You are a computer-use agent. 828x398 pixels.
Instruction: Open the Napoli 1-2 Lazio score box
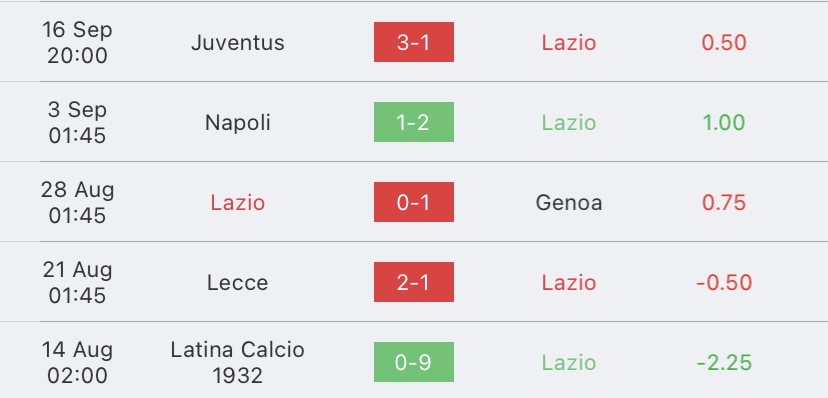click(x=413, y=122)
